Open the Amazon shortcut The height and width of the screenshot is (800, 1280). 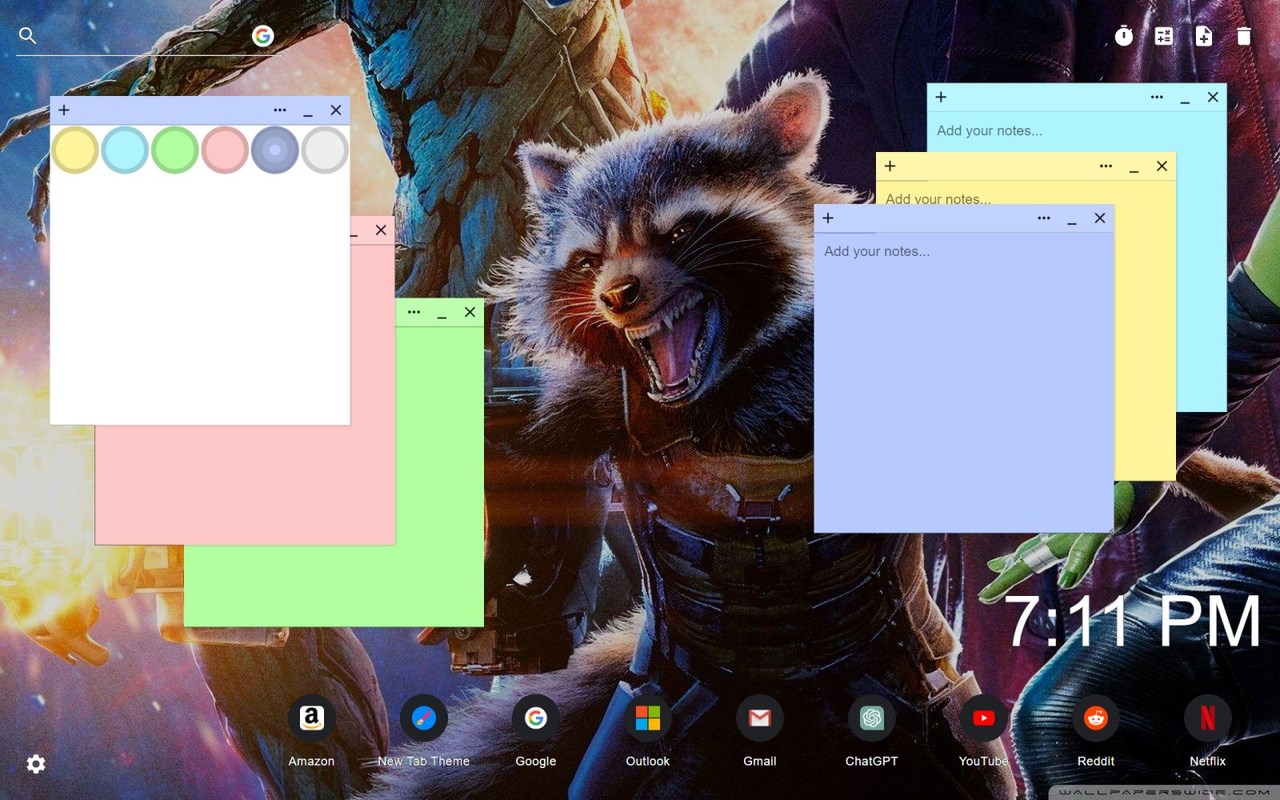[312, 718]
